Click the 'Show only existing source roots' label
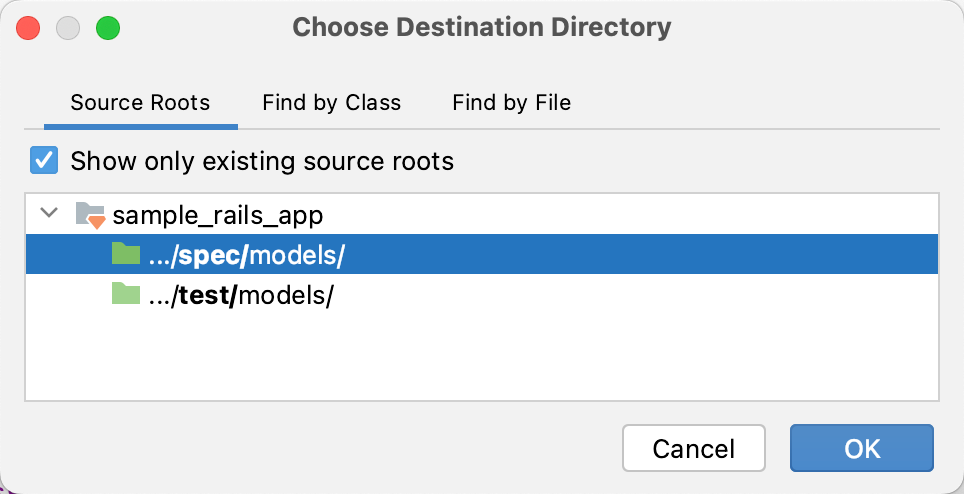The height and width of the screenshot is (494, 964). [262, 161]
